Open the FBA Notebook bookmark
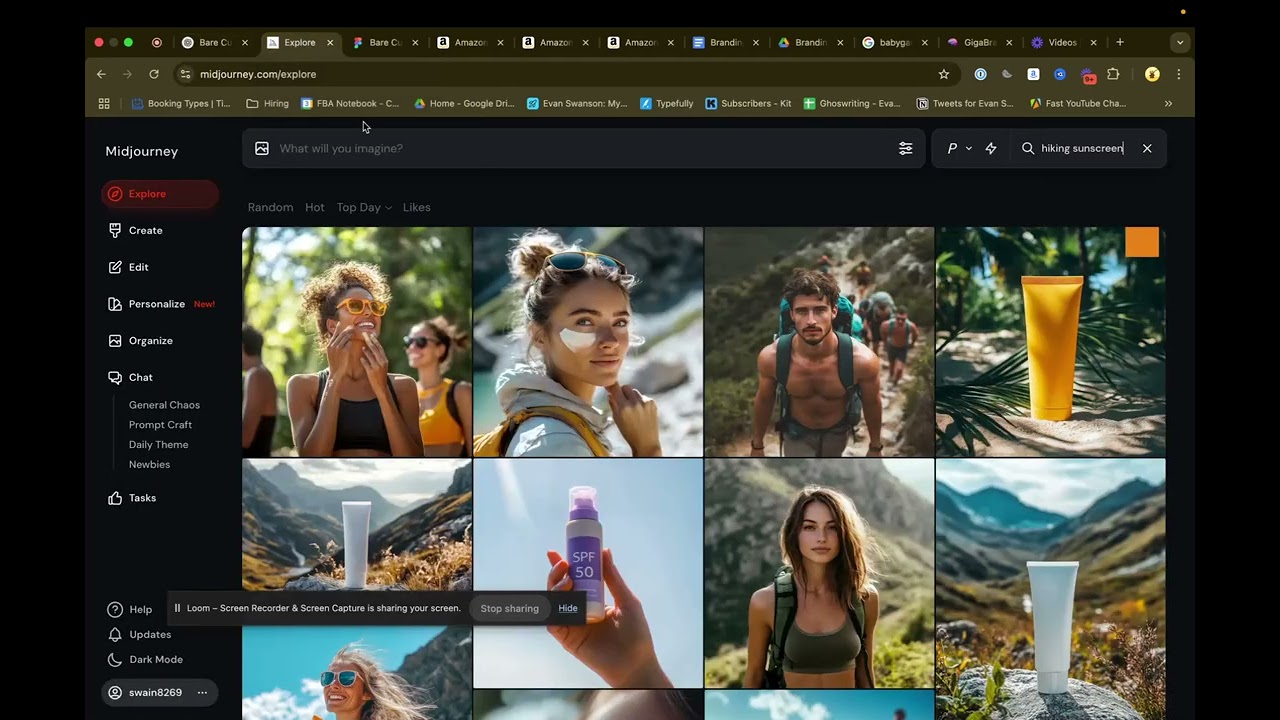Viewport: 1280px width, 720px height. pyautogui.click(x=350, y=103)
